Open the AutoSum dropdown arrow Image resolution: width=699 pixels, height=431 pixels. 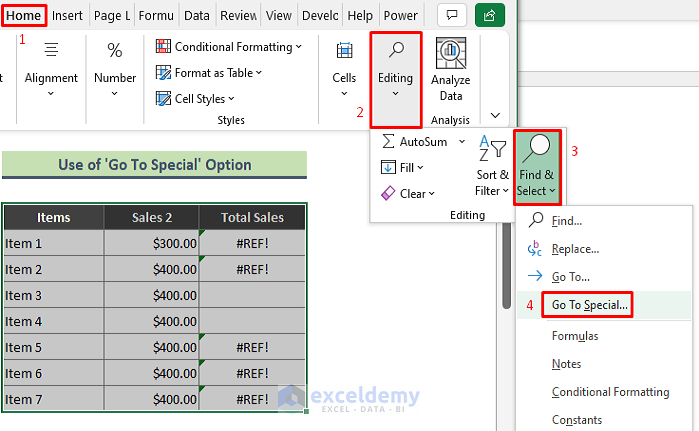click(x=462, y=142)
